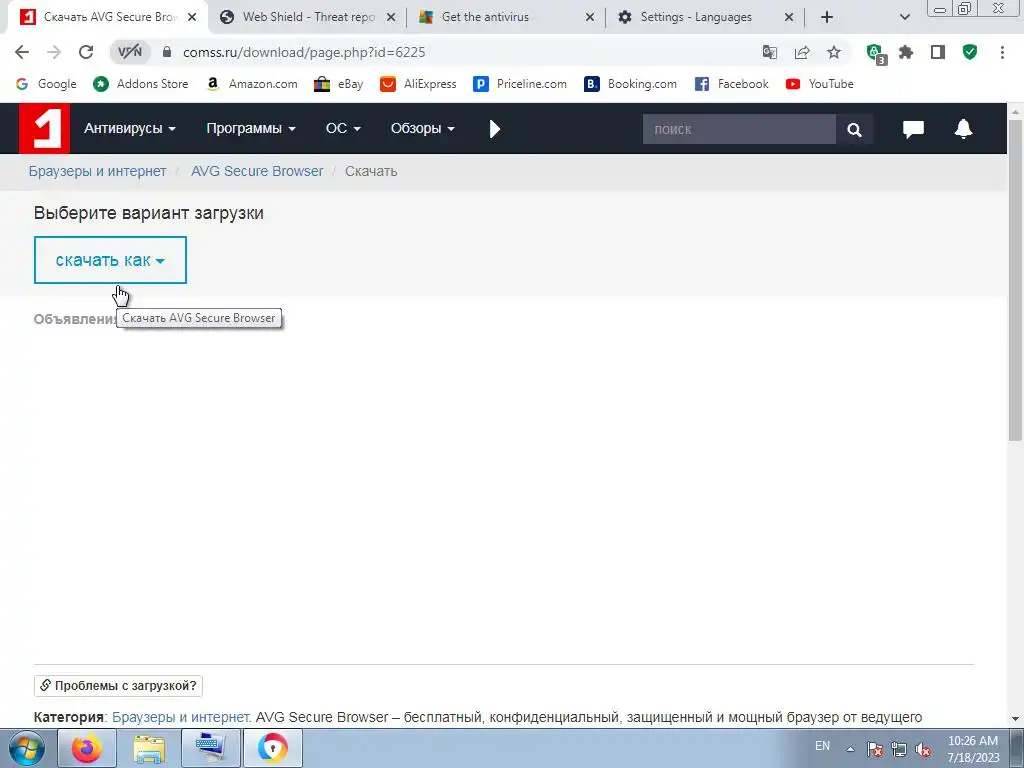Image resolution: width=1024 pixels, height=768 pixels.
Task: Close the Settings - Languages tab
Action: (x=788, y=17)
